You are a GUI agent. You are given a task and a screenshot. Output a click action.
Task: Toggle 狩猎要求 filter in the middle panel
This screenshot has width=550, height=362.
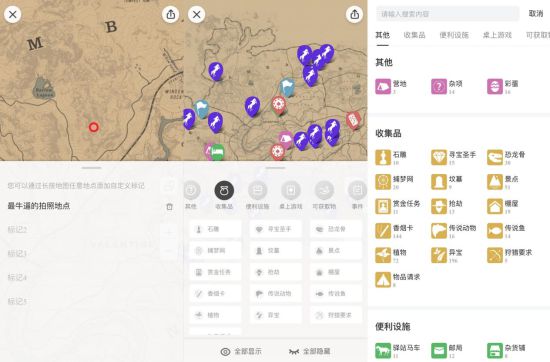coord(336,315)
